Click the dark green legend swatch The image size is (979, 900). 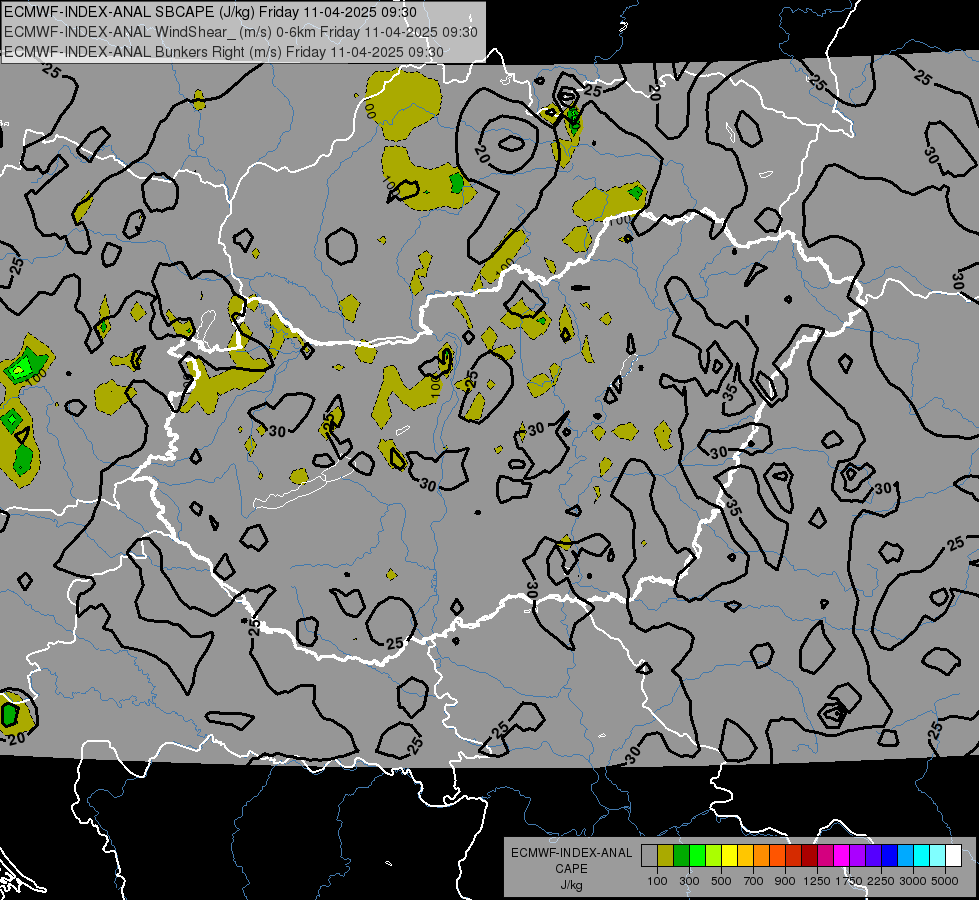pyautogui.click(x=681, y=856)
